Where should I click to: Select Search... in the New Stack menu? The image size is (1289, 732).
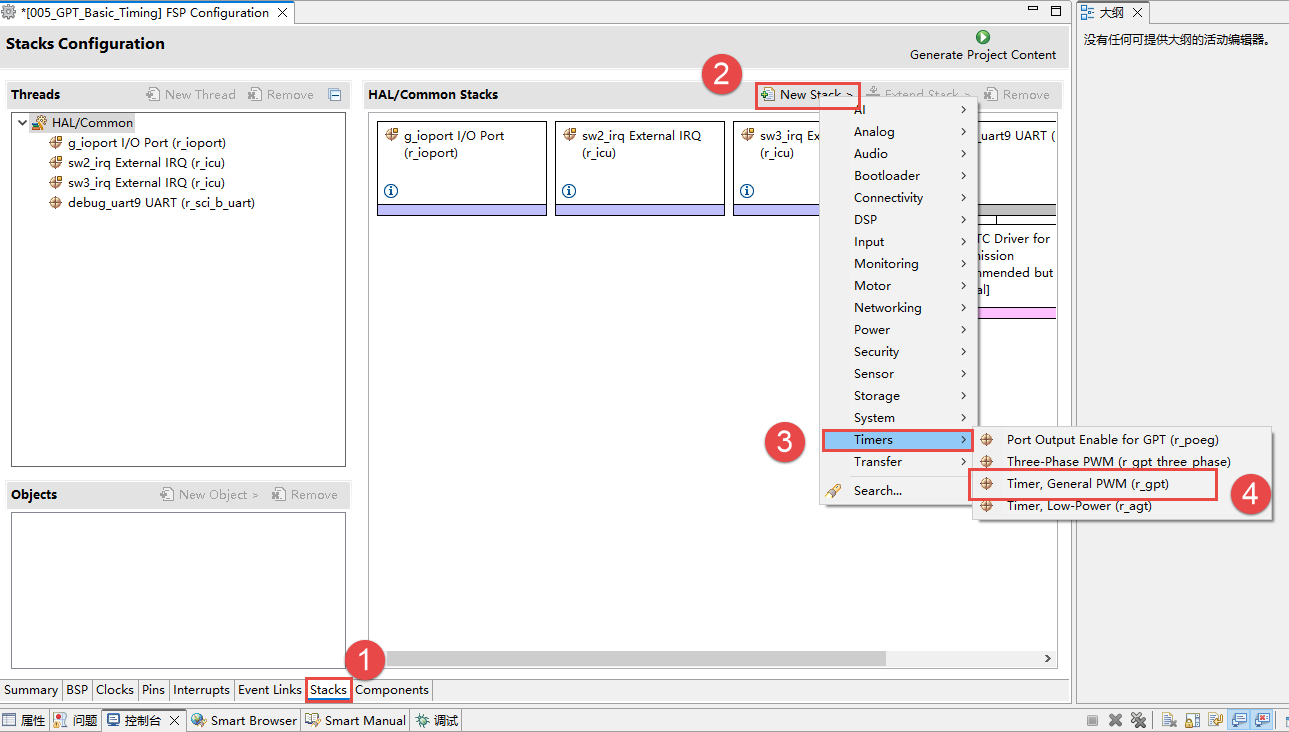click(898, 491)
